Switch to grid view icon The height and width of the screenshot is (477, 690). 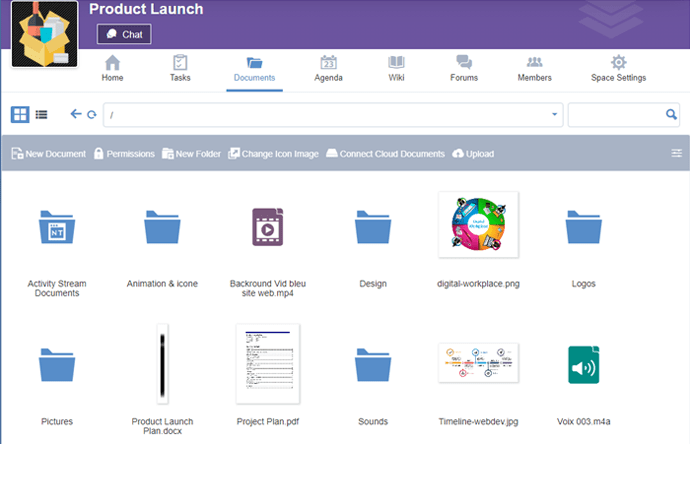(x=20, y=115)
